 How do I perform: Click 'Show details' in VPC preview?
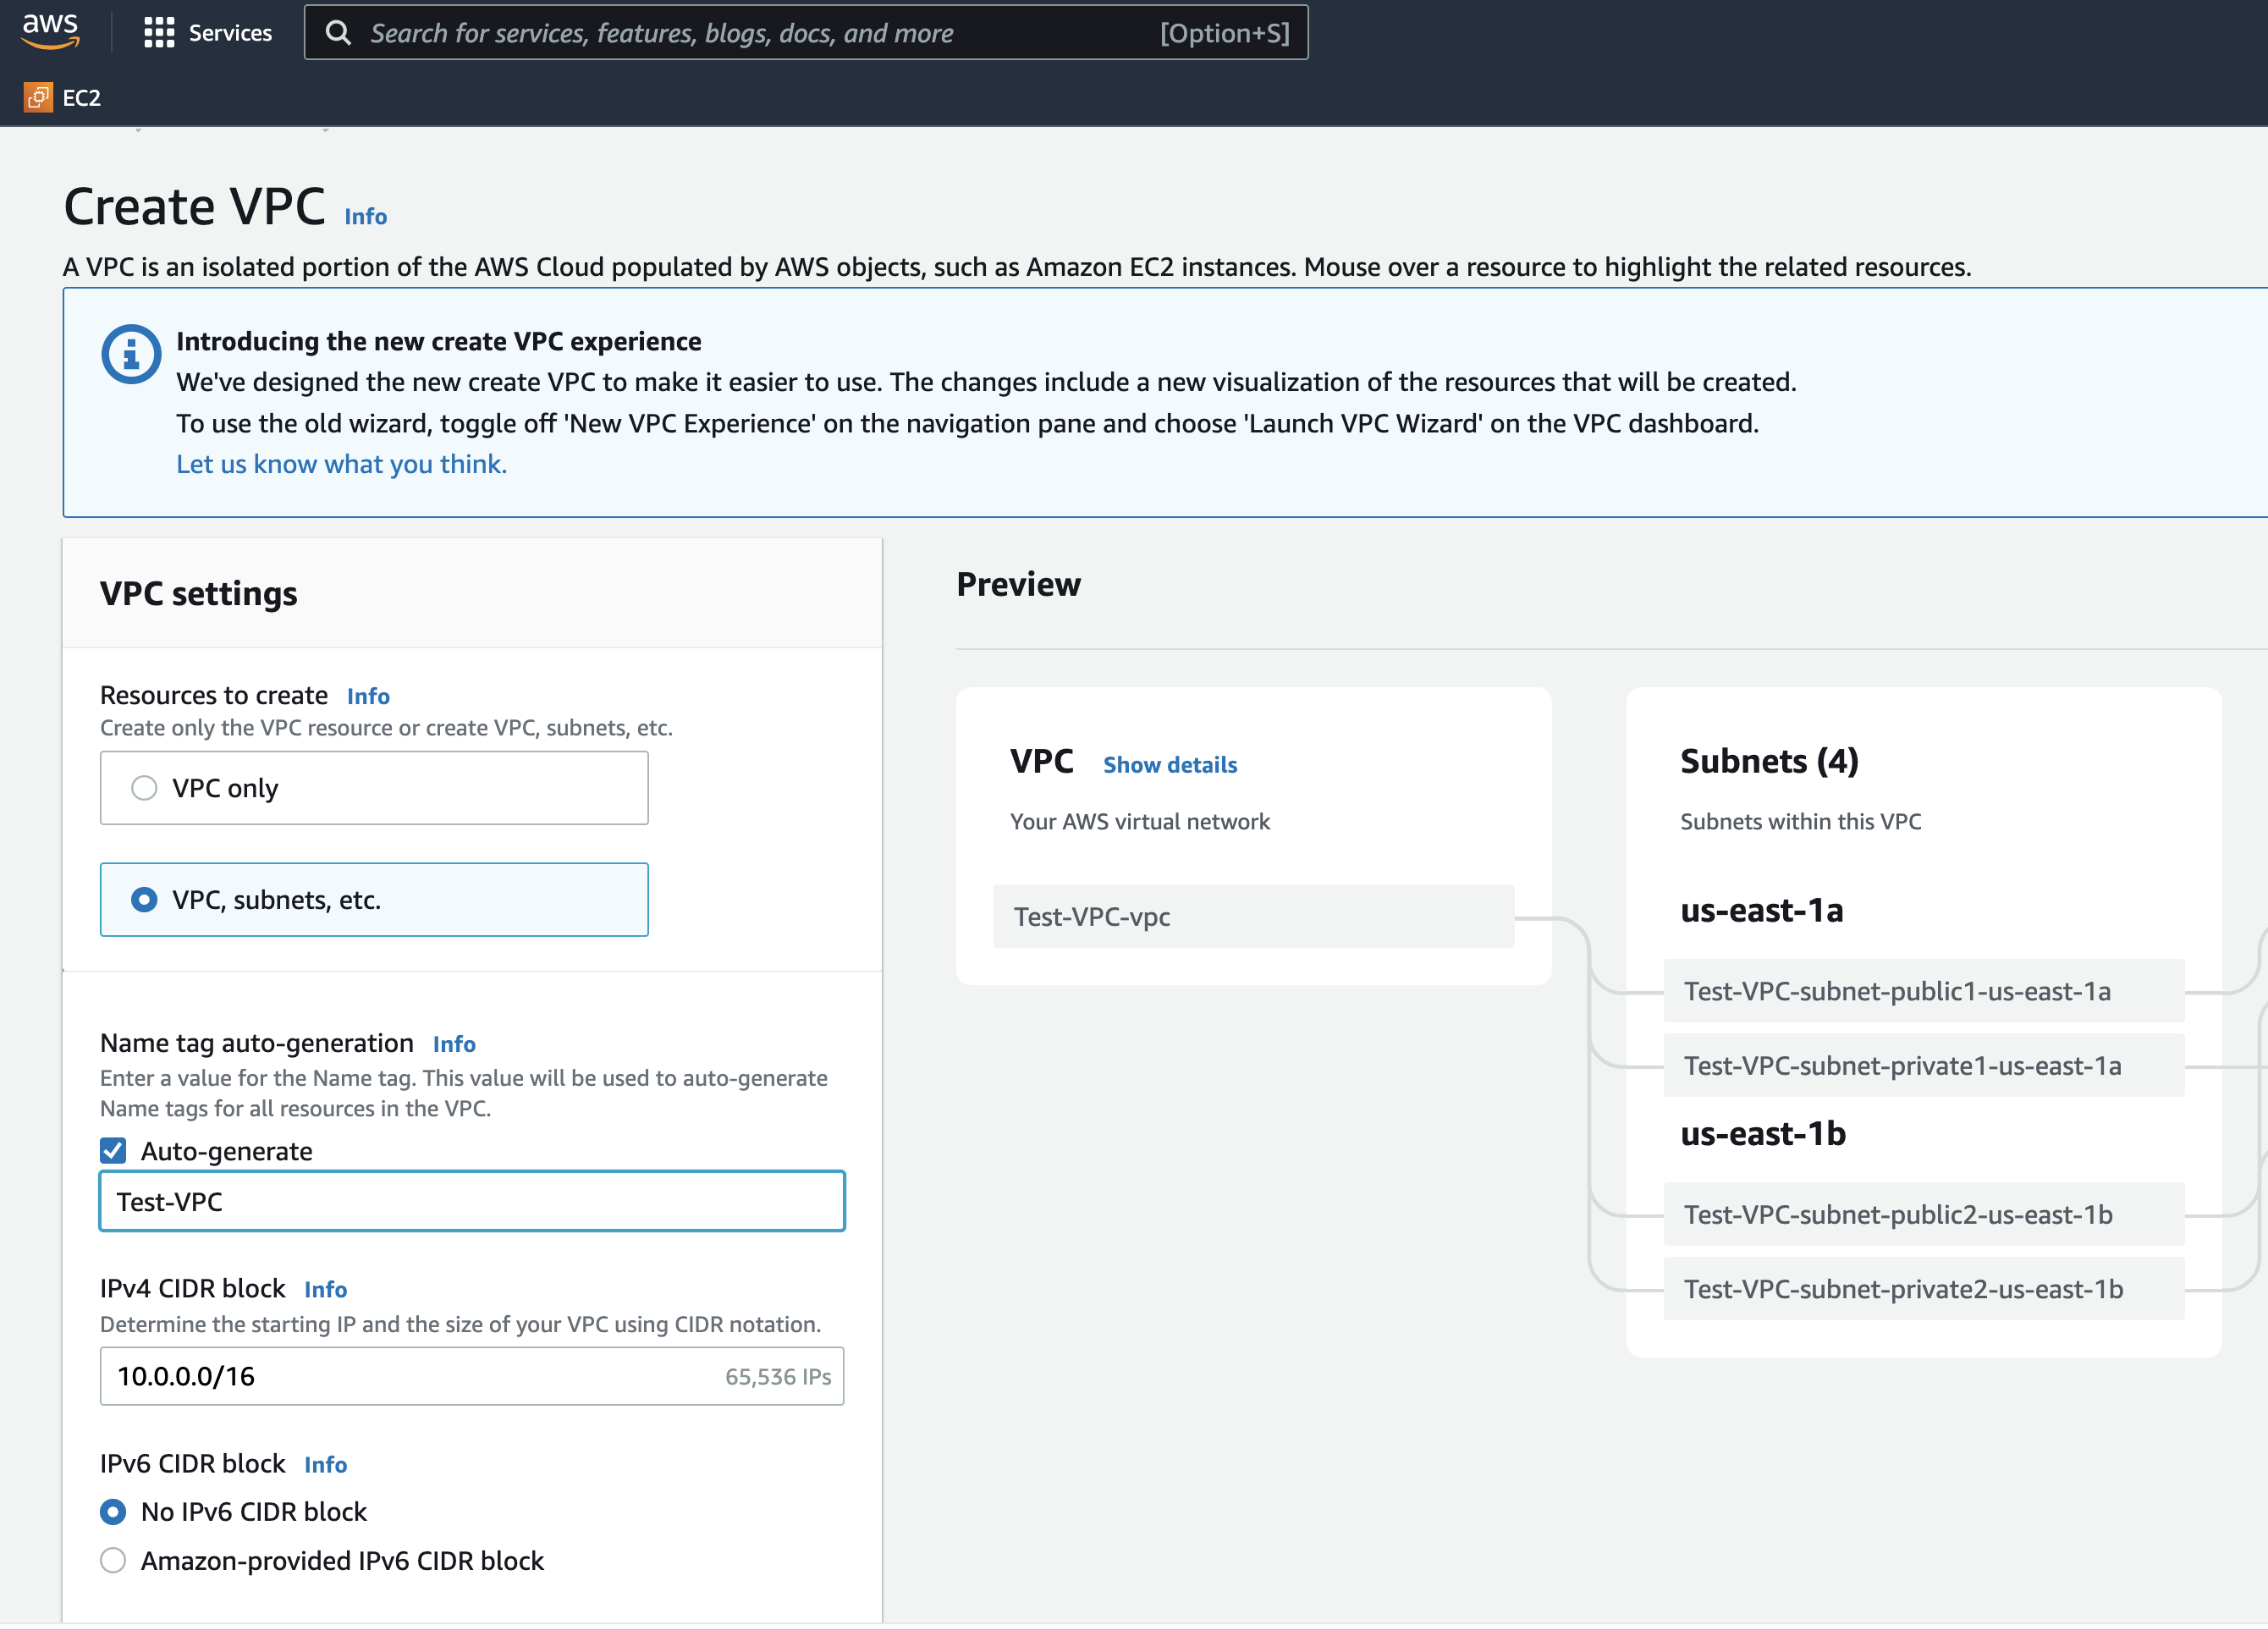[1170, 765]
